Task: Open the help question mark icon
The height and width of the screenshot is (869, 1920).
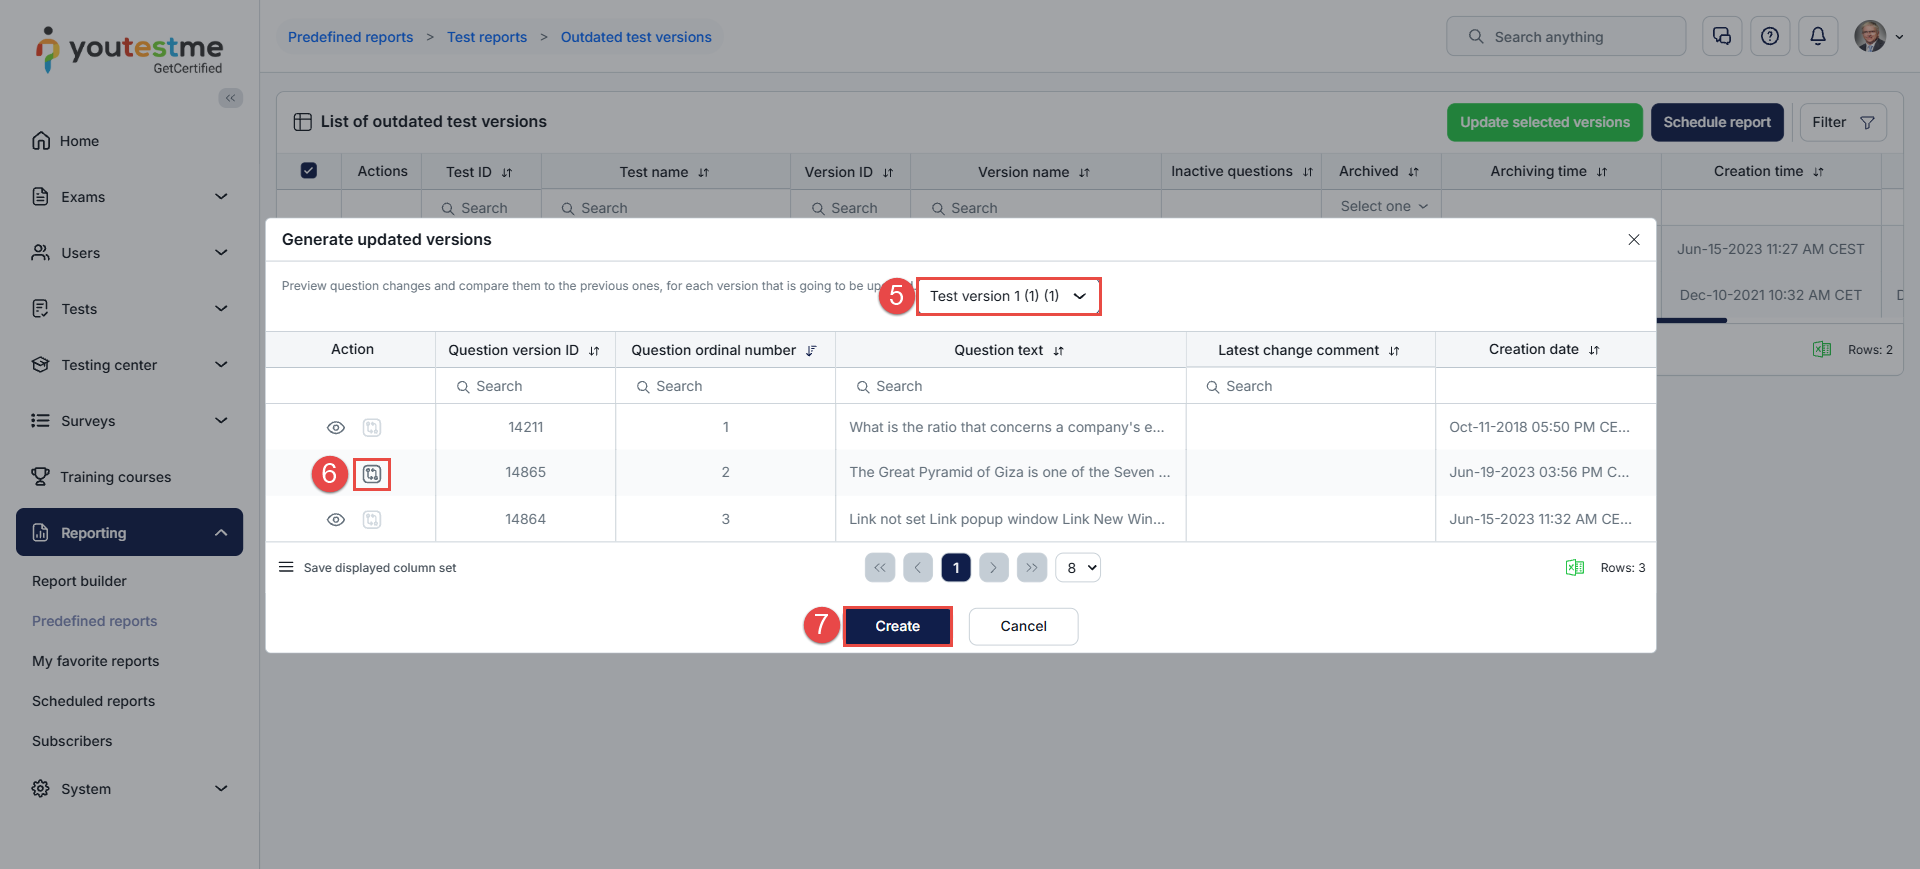Action: 1770,36
